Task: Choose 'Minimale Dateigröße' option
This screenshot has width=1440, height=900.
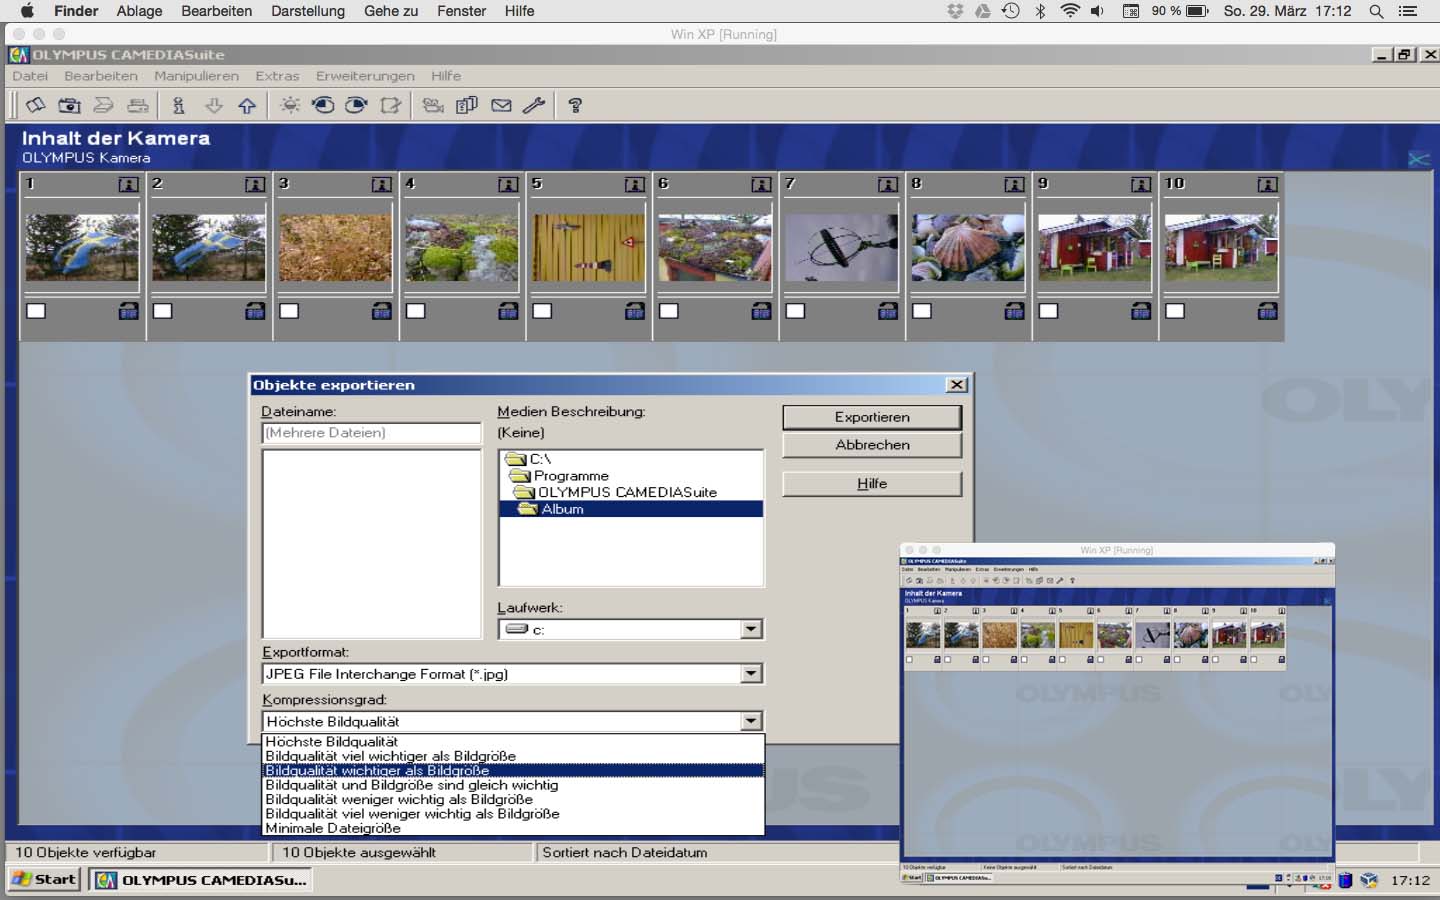Action: click(513, 828)
